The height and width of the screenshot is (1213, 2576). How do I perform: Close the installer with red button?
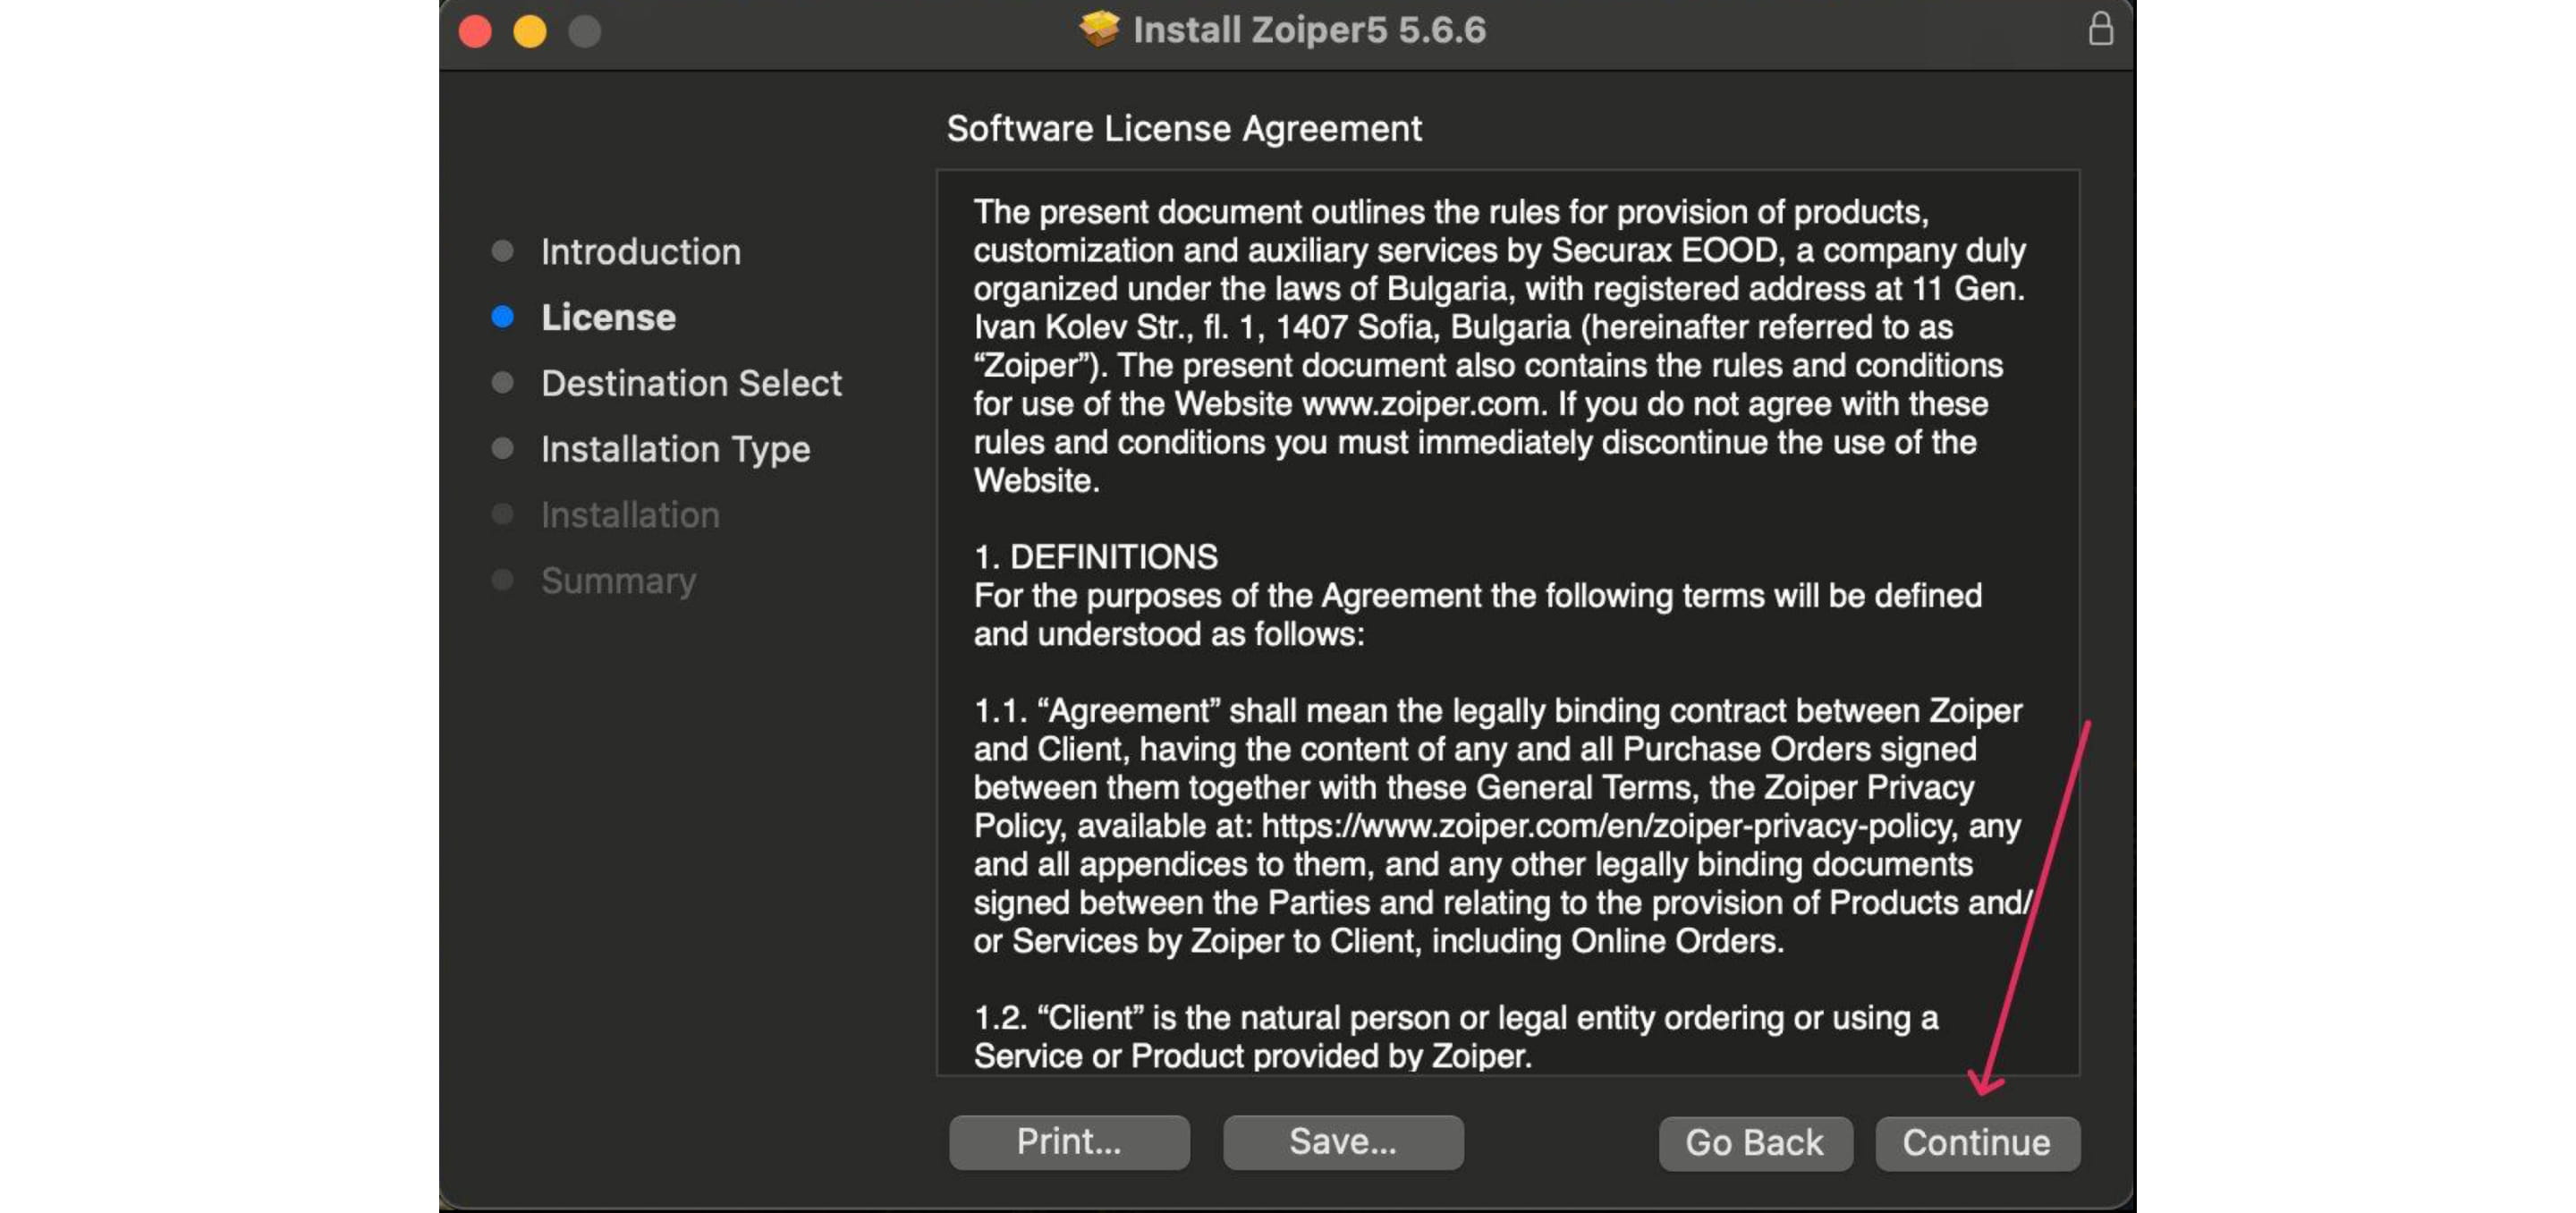pos(475,31)
